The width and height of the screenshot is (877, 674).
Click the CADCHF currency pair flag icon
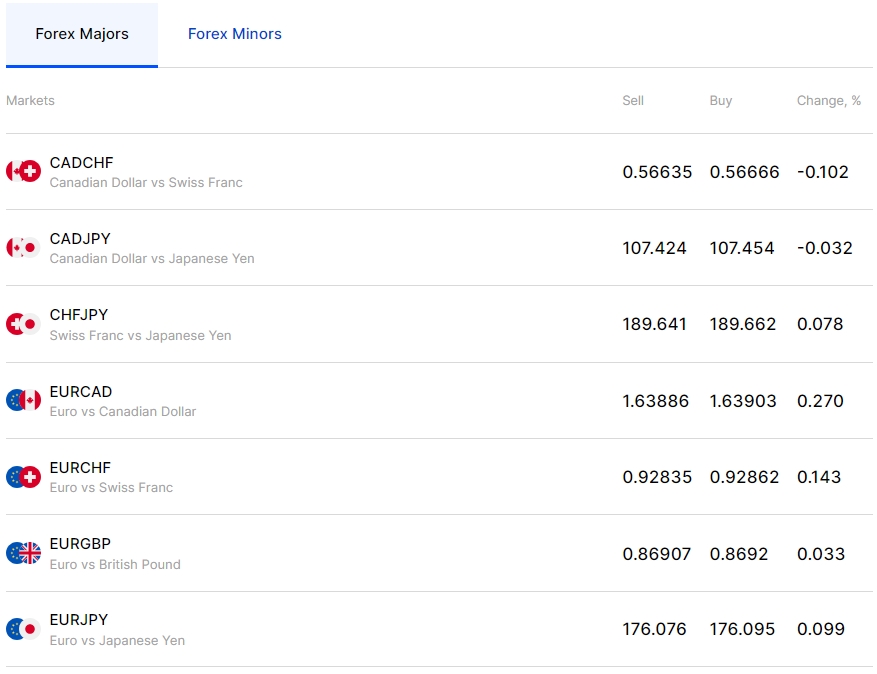[x=23, y=171]
